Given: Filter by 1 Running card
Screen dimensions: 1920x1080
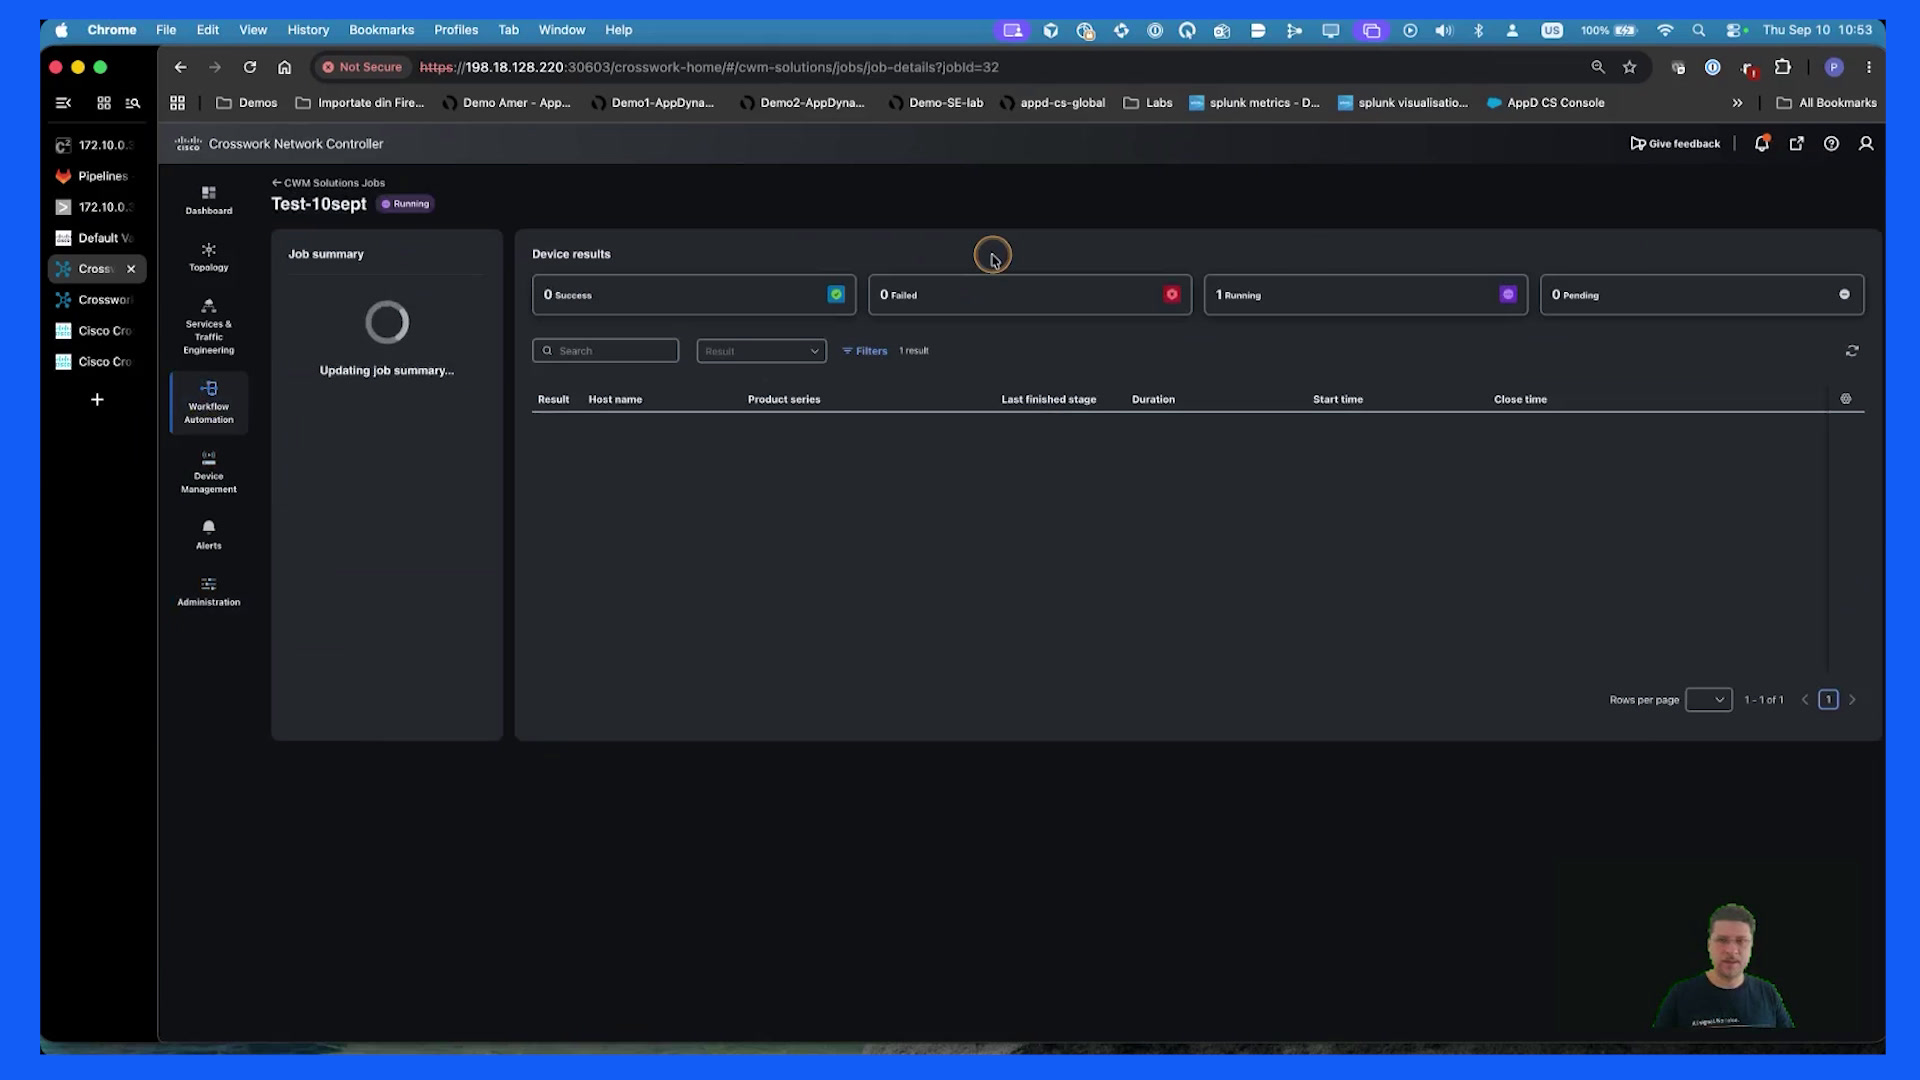Looking at the screenshot, I should [x=1366, y=295].
